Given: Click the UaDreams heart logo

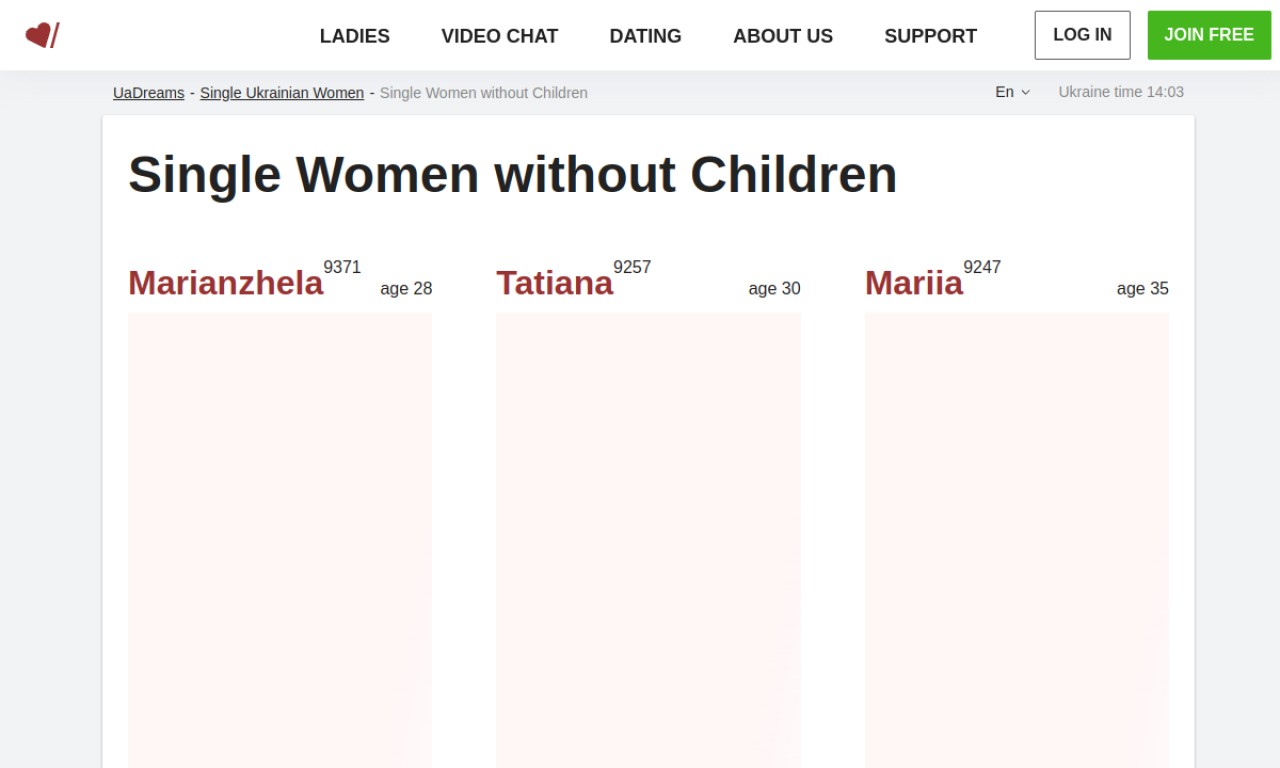Looking at the screenshot, I should tap(42, 35).
